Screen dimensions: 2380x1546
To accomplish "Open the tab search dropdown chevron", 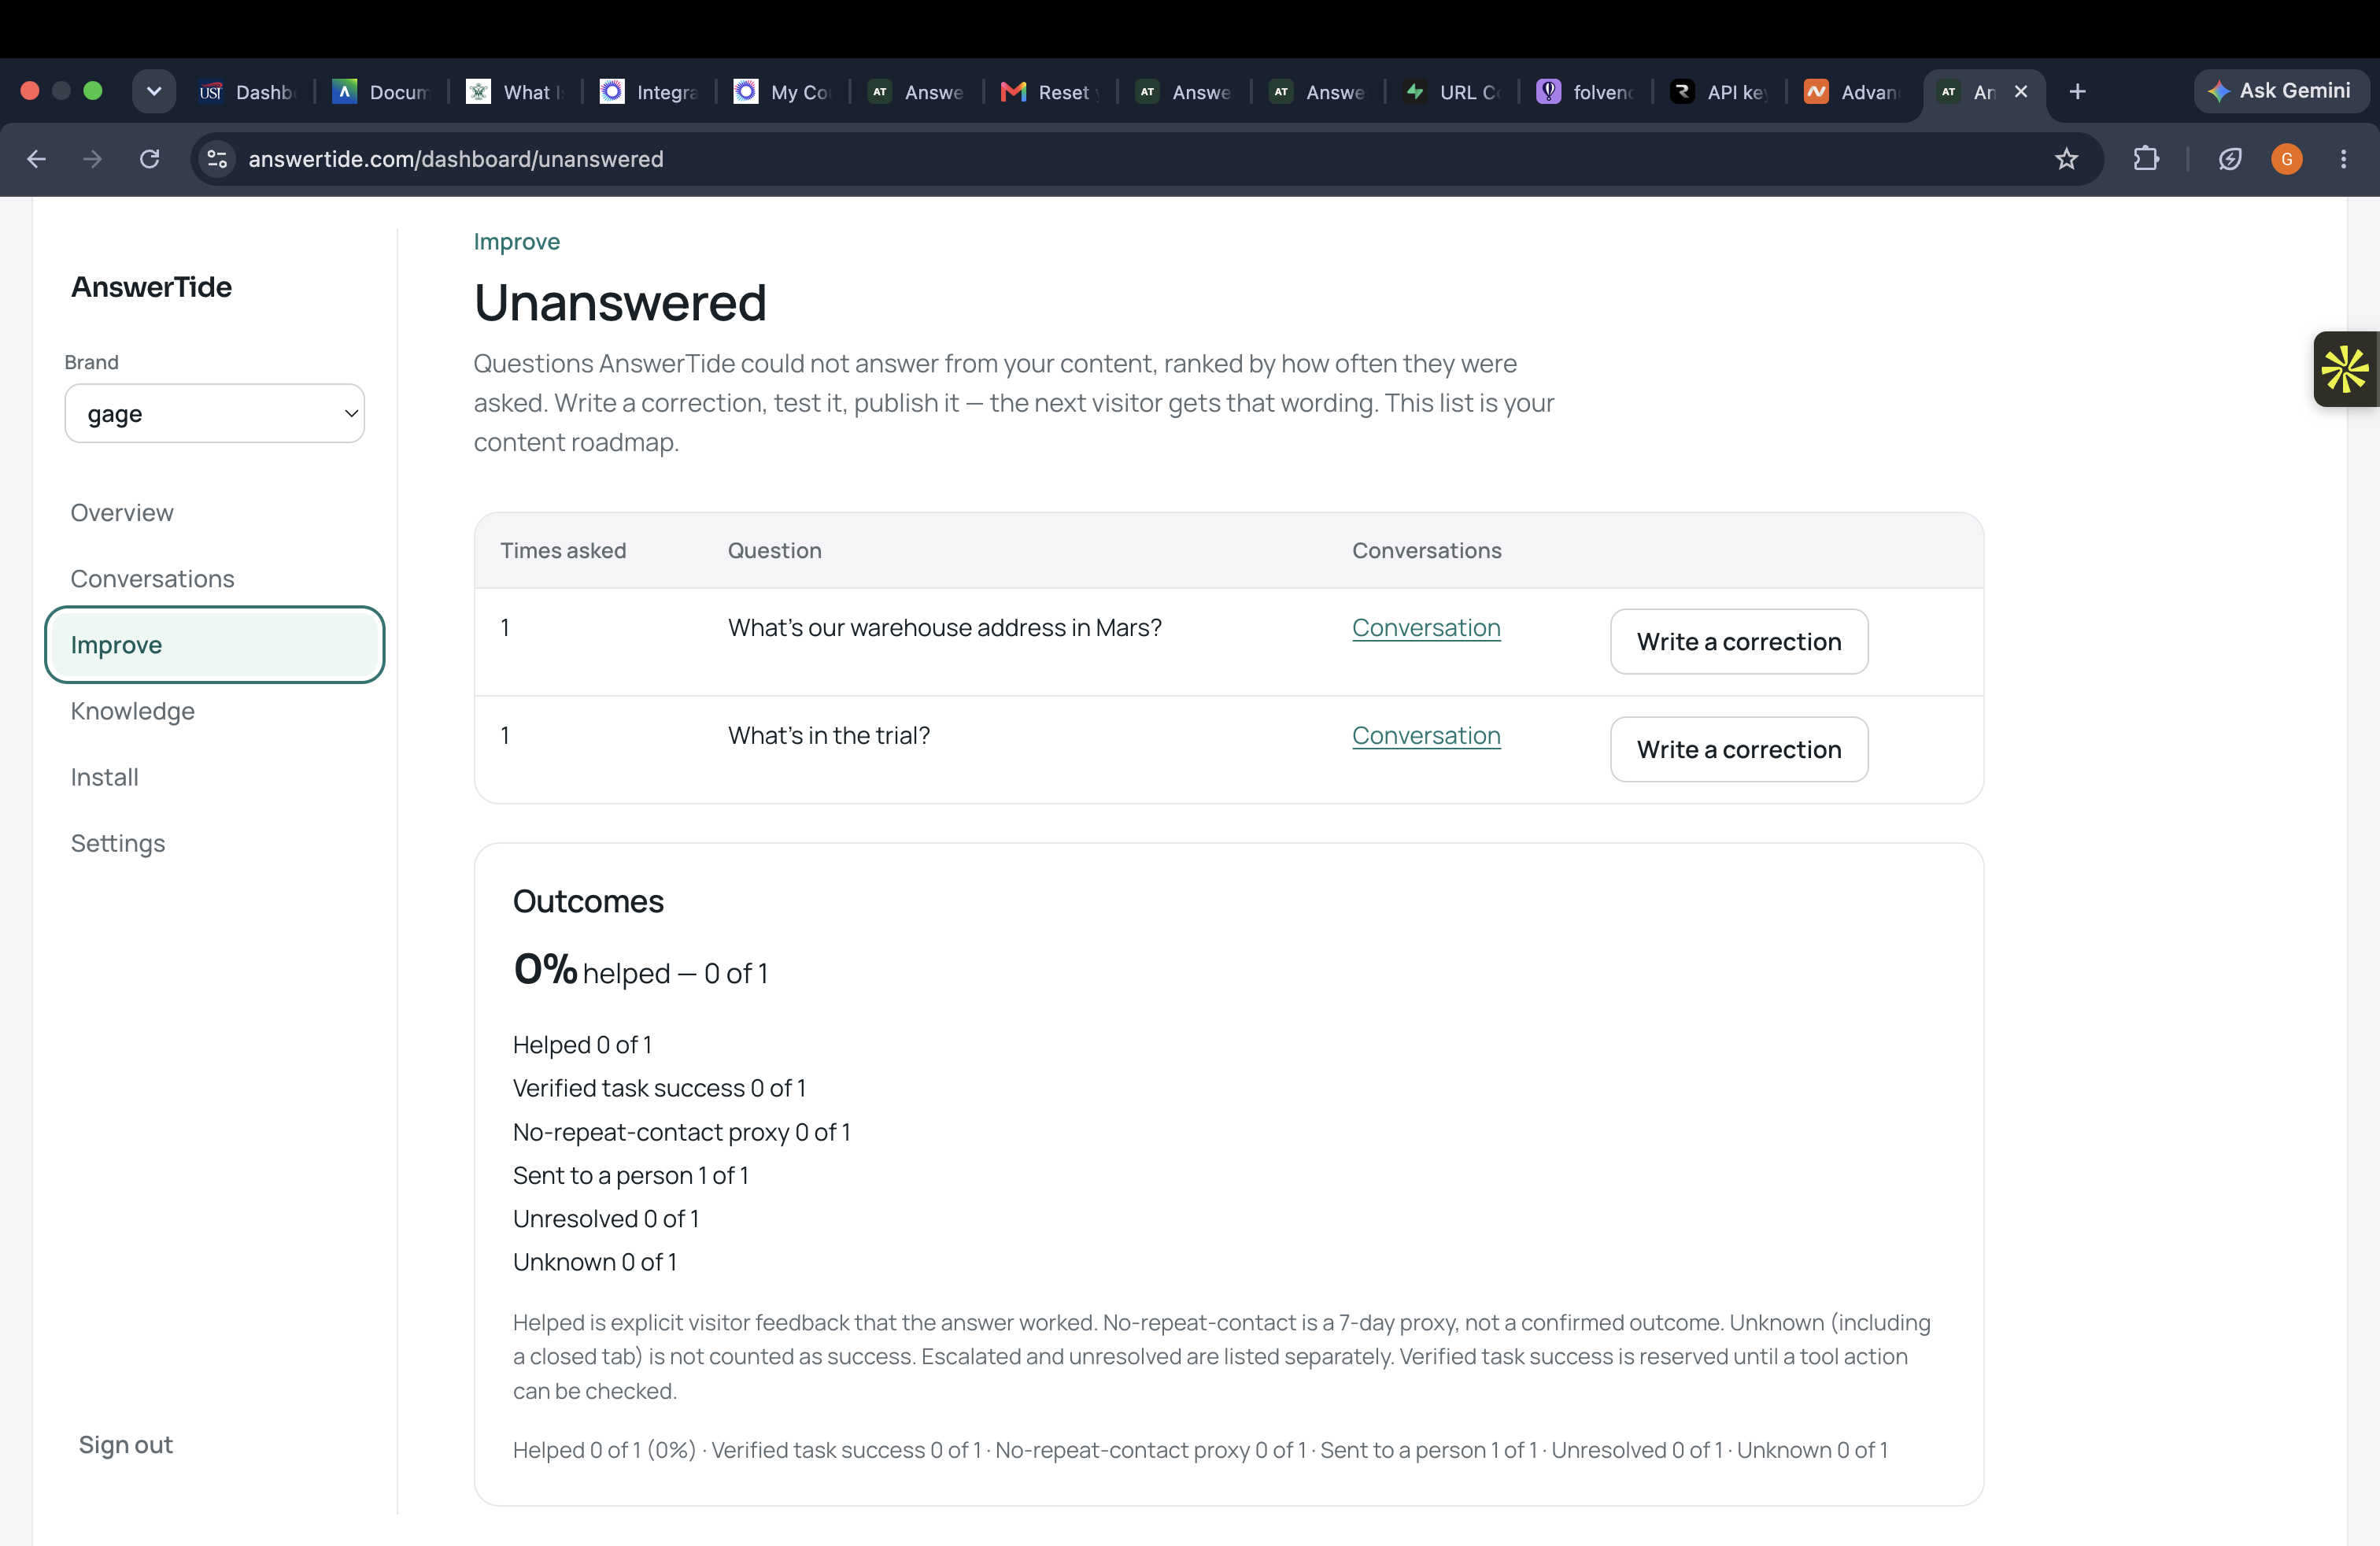I will pos(154,92).
